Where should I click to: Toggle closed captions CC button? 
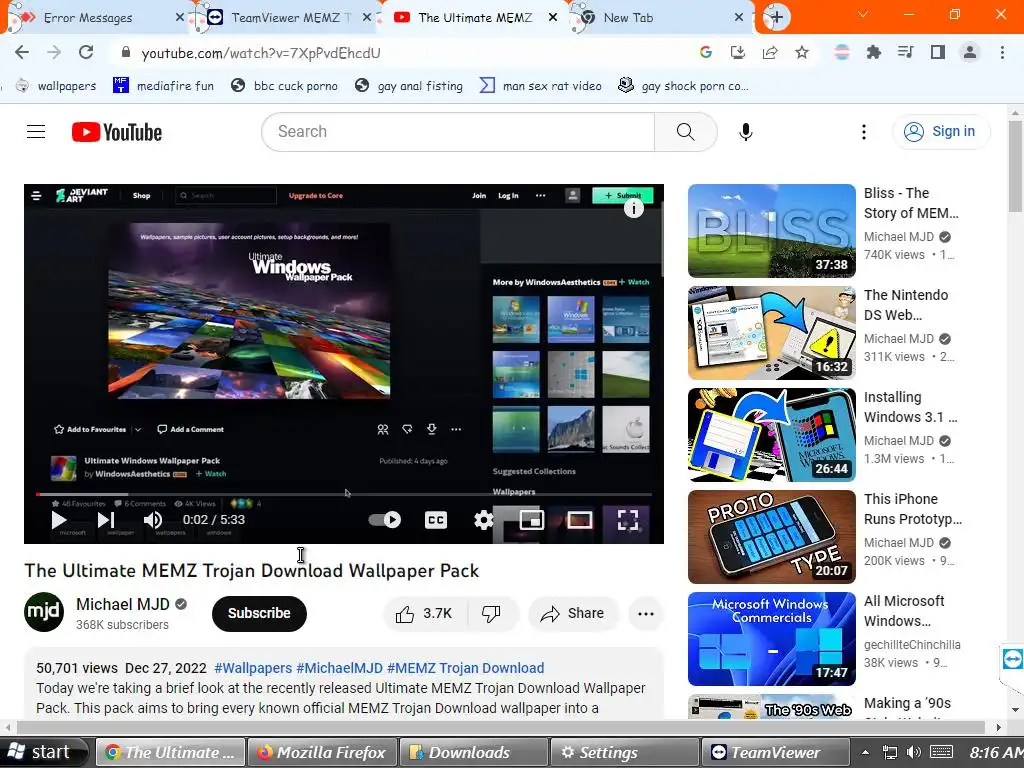point(436,520)
